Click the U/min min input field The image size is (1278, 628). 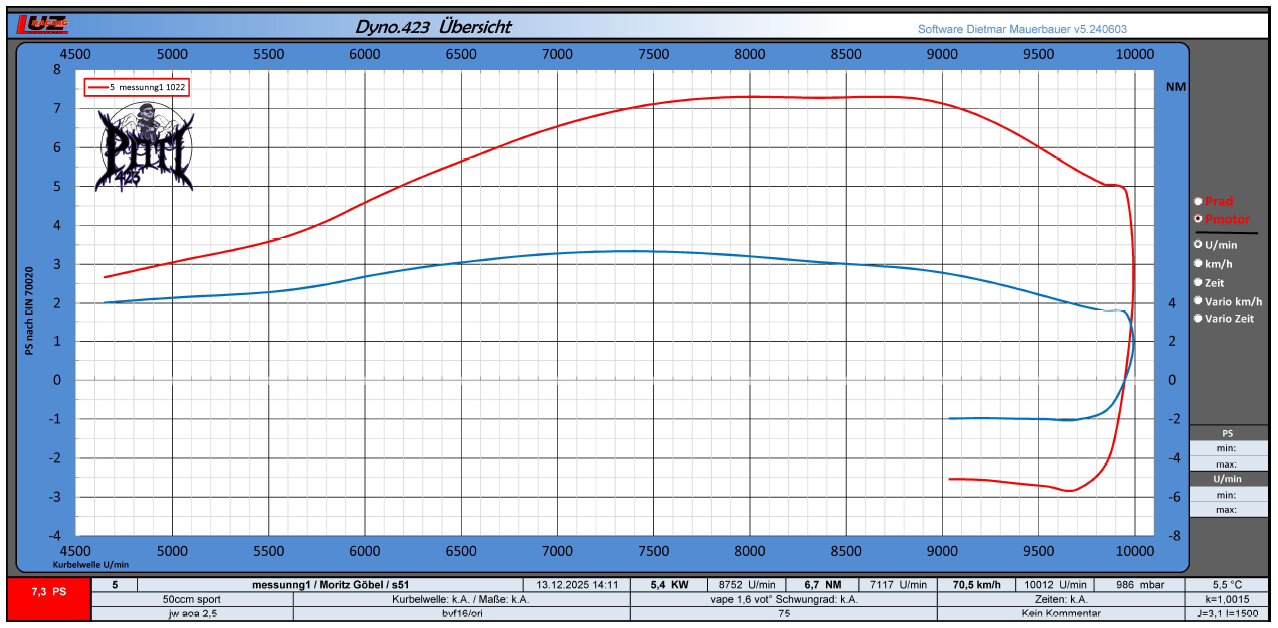click(1228, 495)
